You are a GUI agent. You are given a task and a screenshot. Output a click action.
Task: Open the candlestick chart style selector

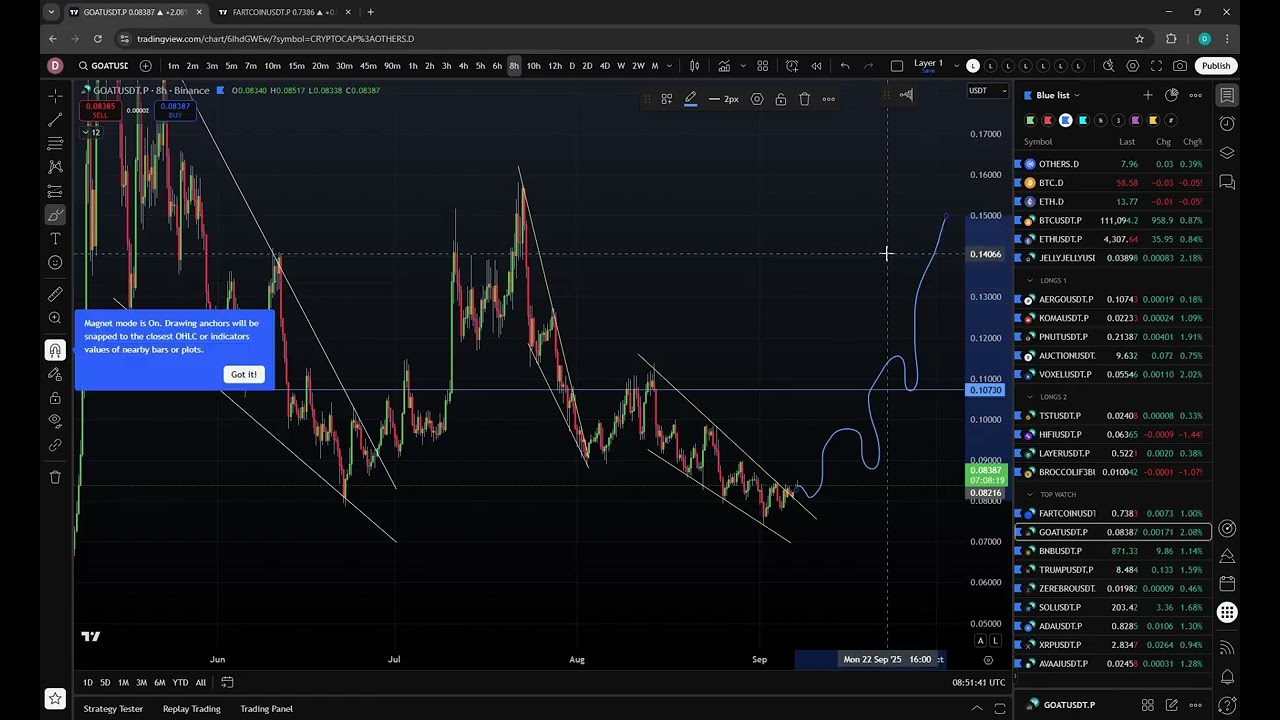(695, 66)
